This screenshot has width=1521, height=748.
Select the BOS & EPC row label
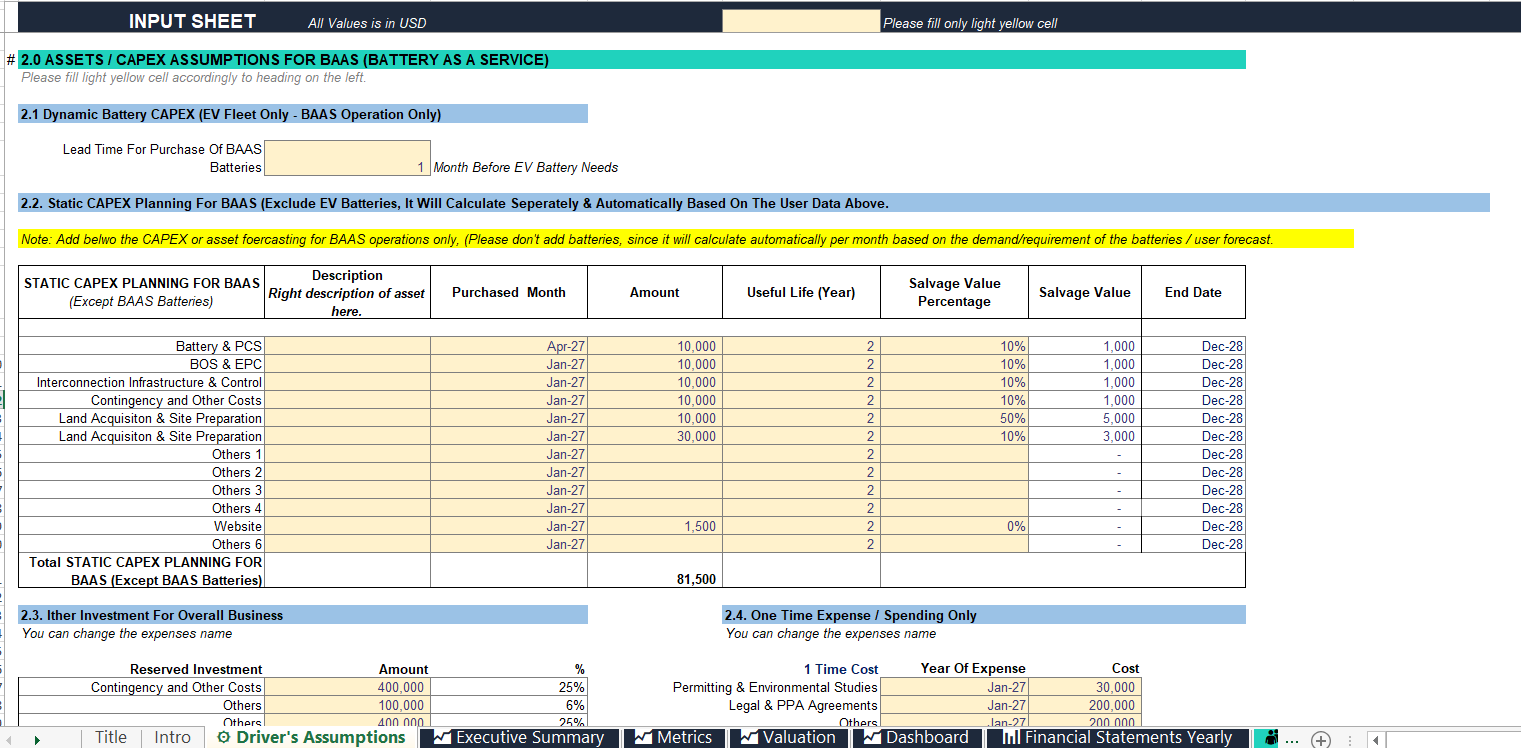[x=141, y=364]
